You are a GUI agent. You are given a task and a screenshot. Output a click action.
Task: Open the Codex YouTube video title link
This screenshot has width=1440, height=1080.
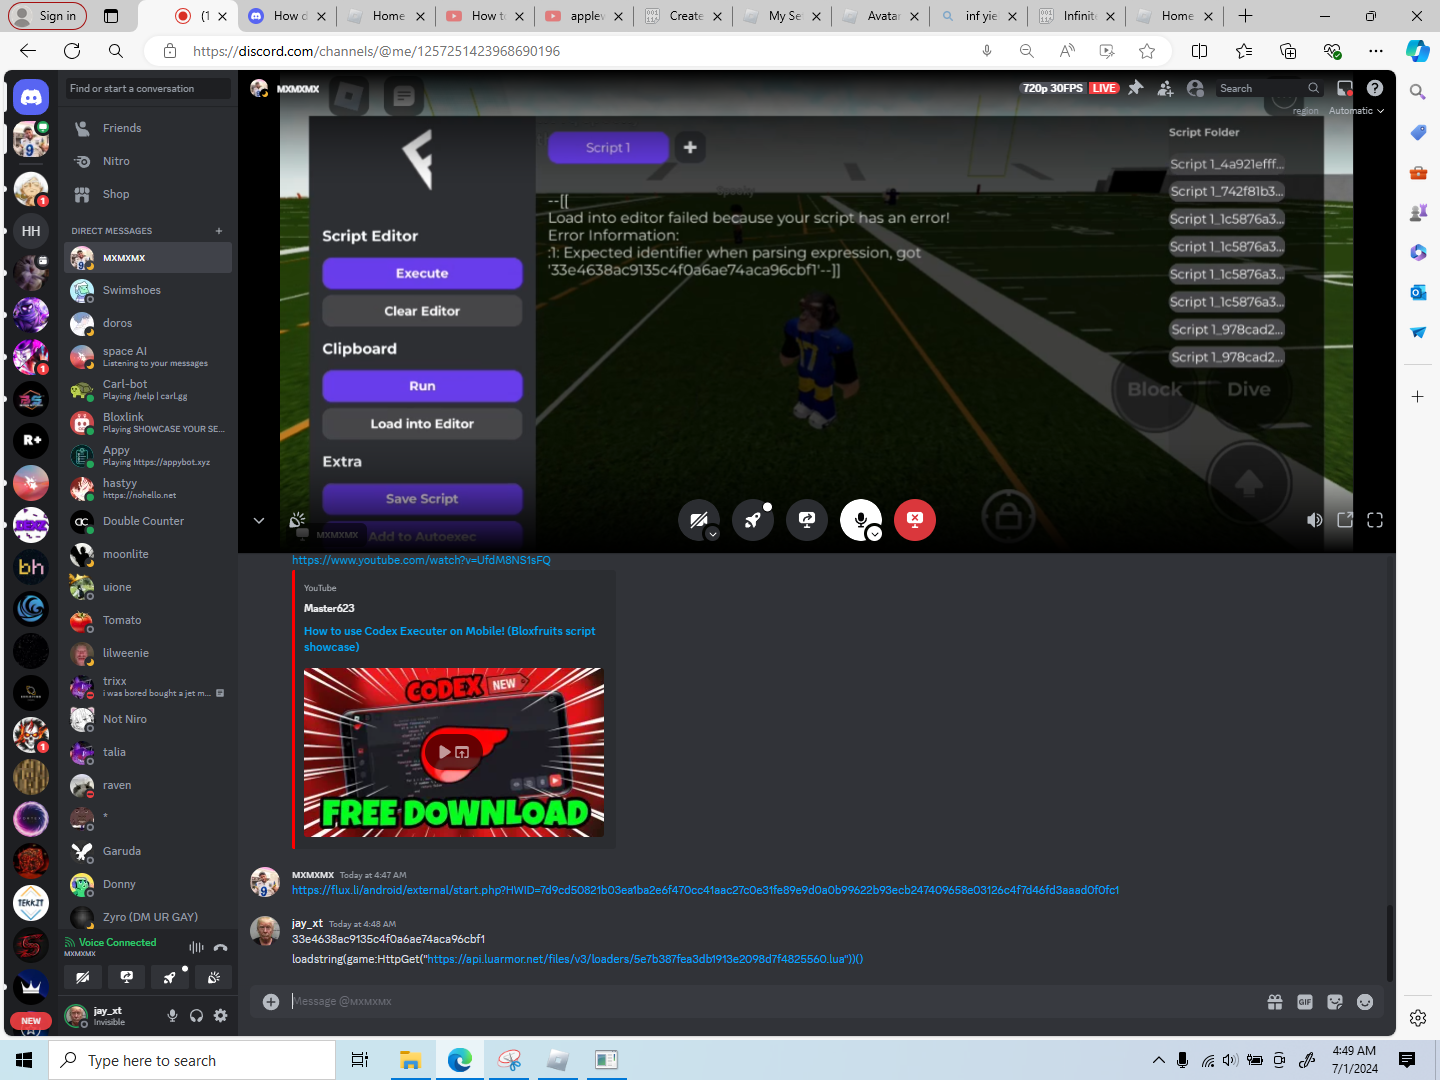tap(449, 639)
